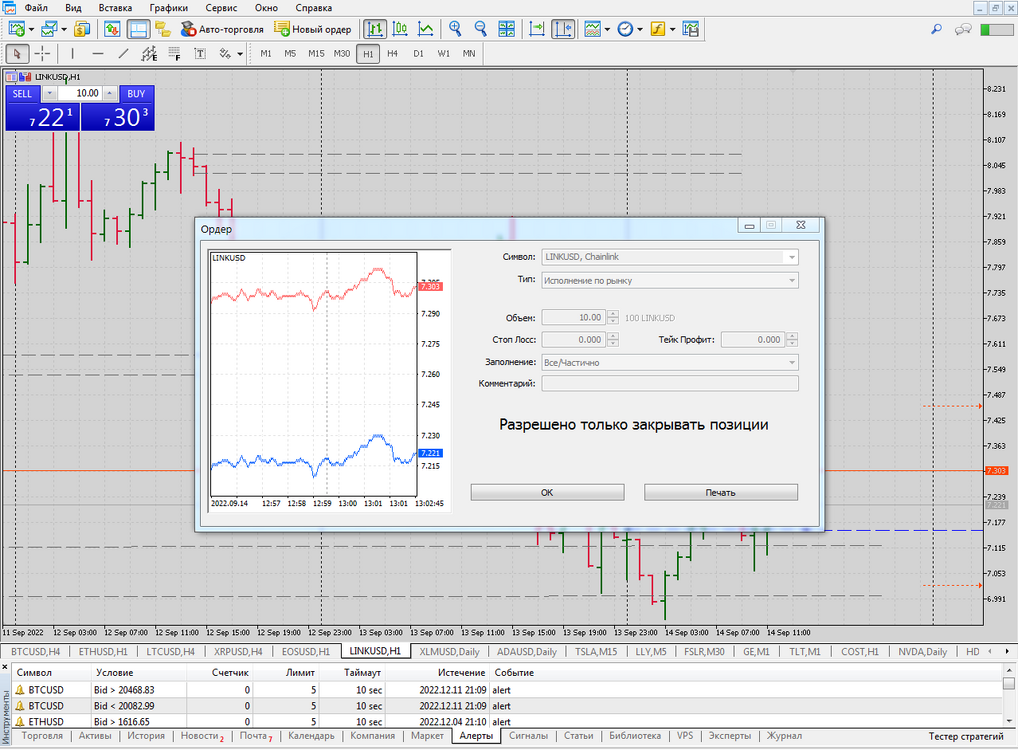Image resolution: width=1018 pixels, height=750 pixels.
Task: Toggle the Авто-торговля button
Action: click(x=222, y=29)
